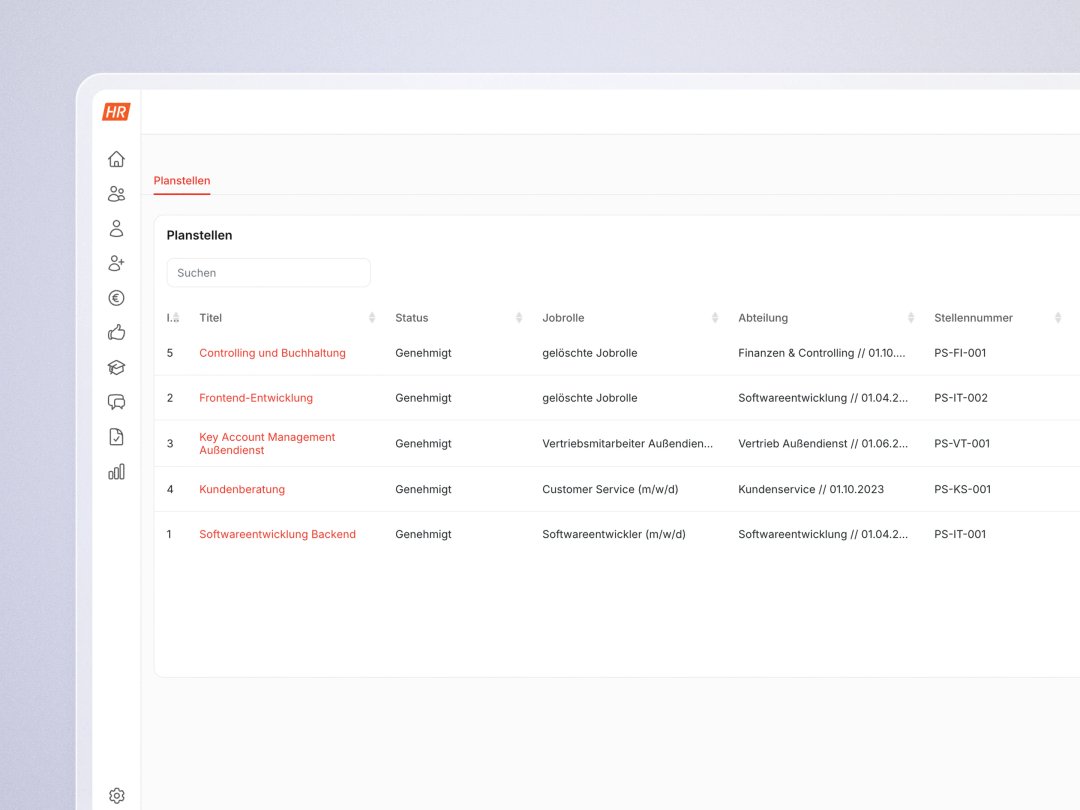The image size is (1080, 810).
Task: Click the Suchen search field
Action: 269,273
